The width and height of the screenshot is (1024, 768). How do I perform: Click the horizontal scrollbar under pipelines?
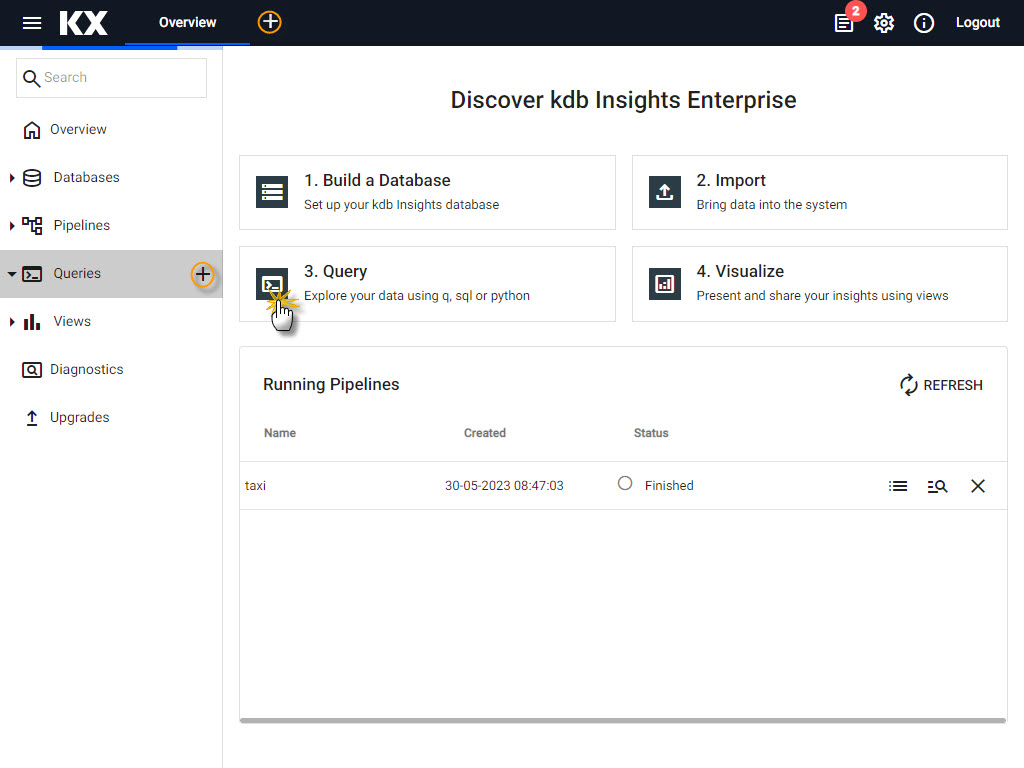point(623,720)
